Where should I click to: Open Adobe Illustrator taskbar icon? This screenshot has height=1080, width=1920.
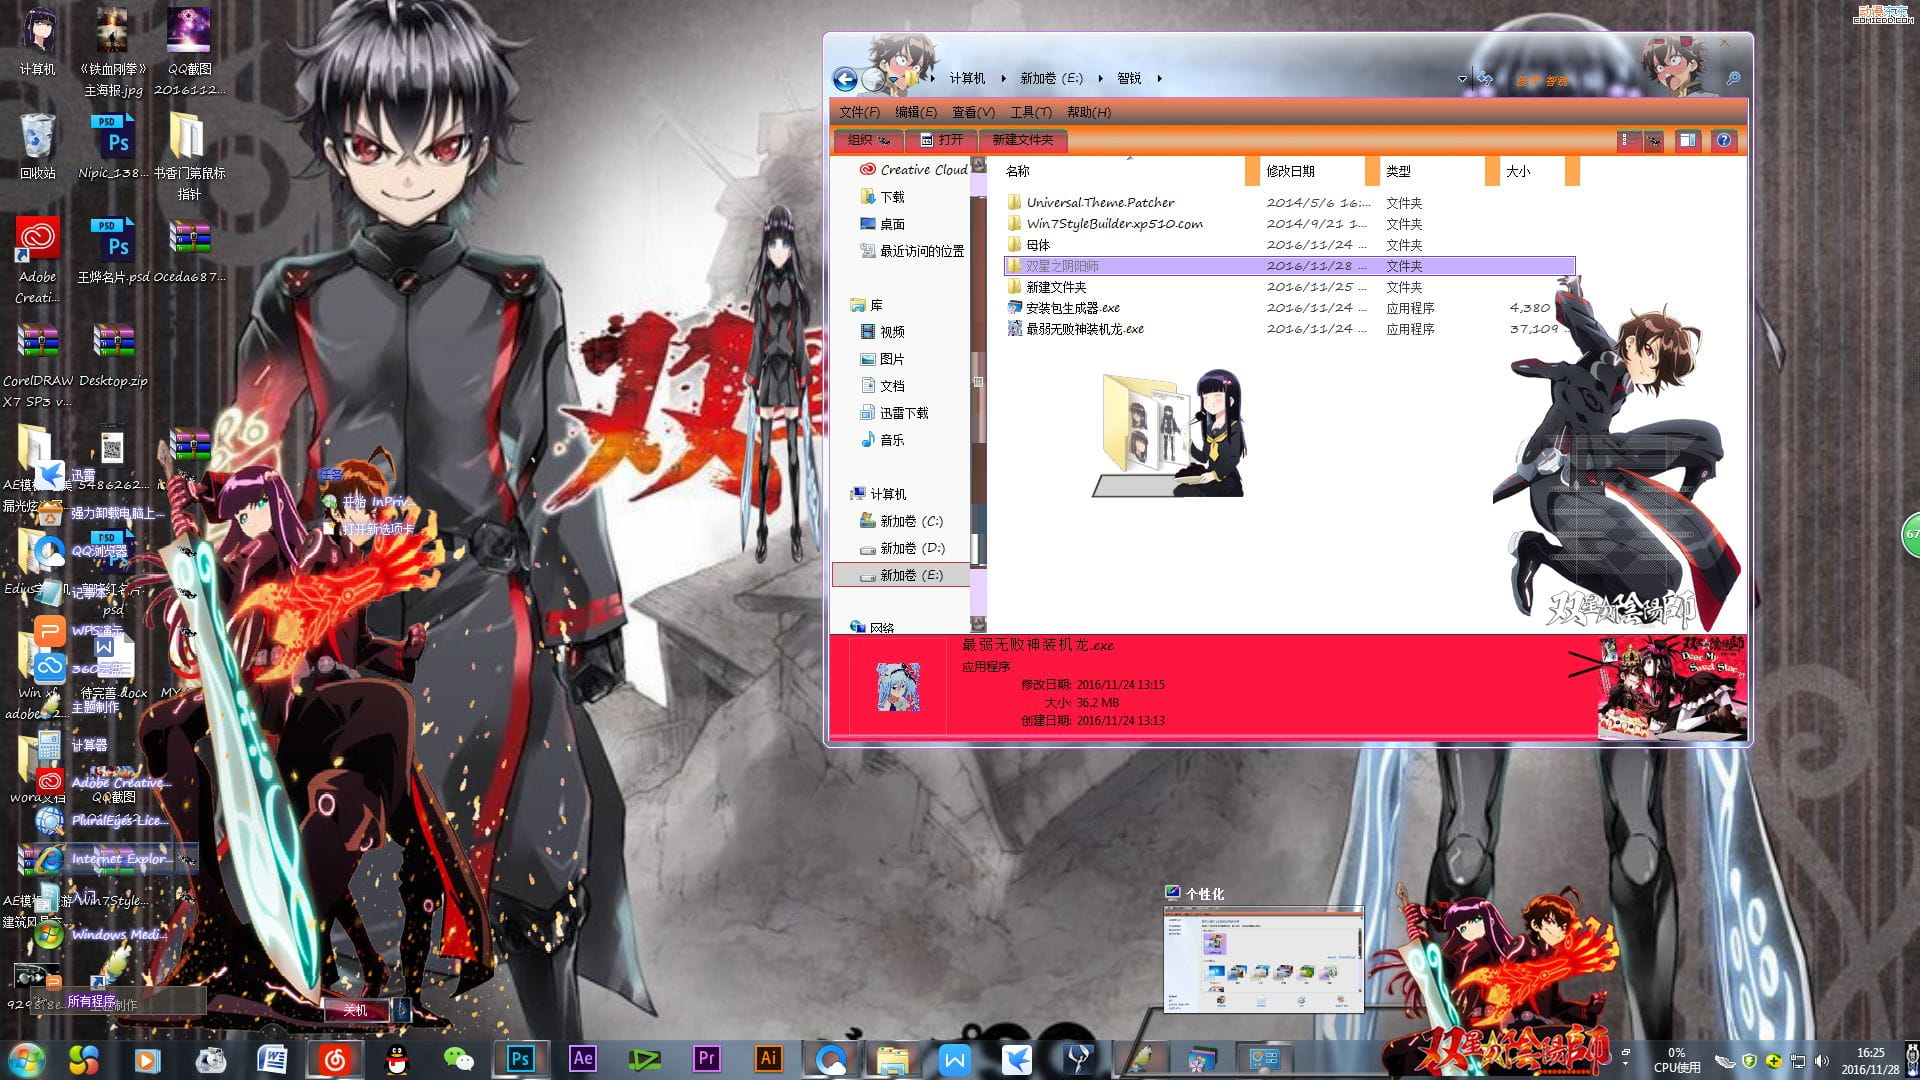(x=768, y=1058)
